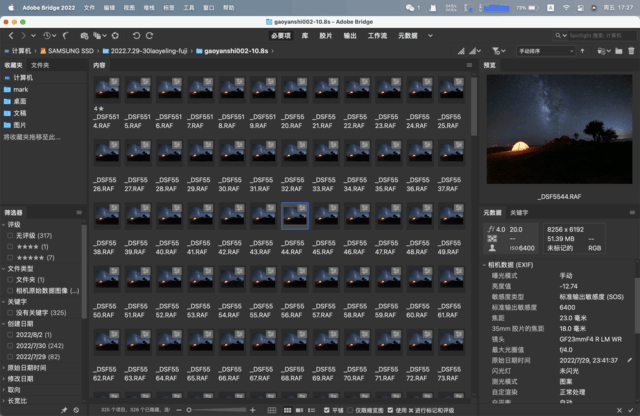This screenshot has width=640, height=416.
Task: Open in Camera Raw aperture icon
Action: (x=116, y=36)
